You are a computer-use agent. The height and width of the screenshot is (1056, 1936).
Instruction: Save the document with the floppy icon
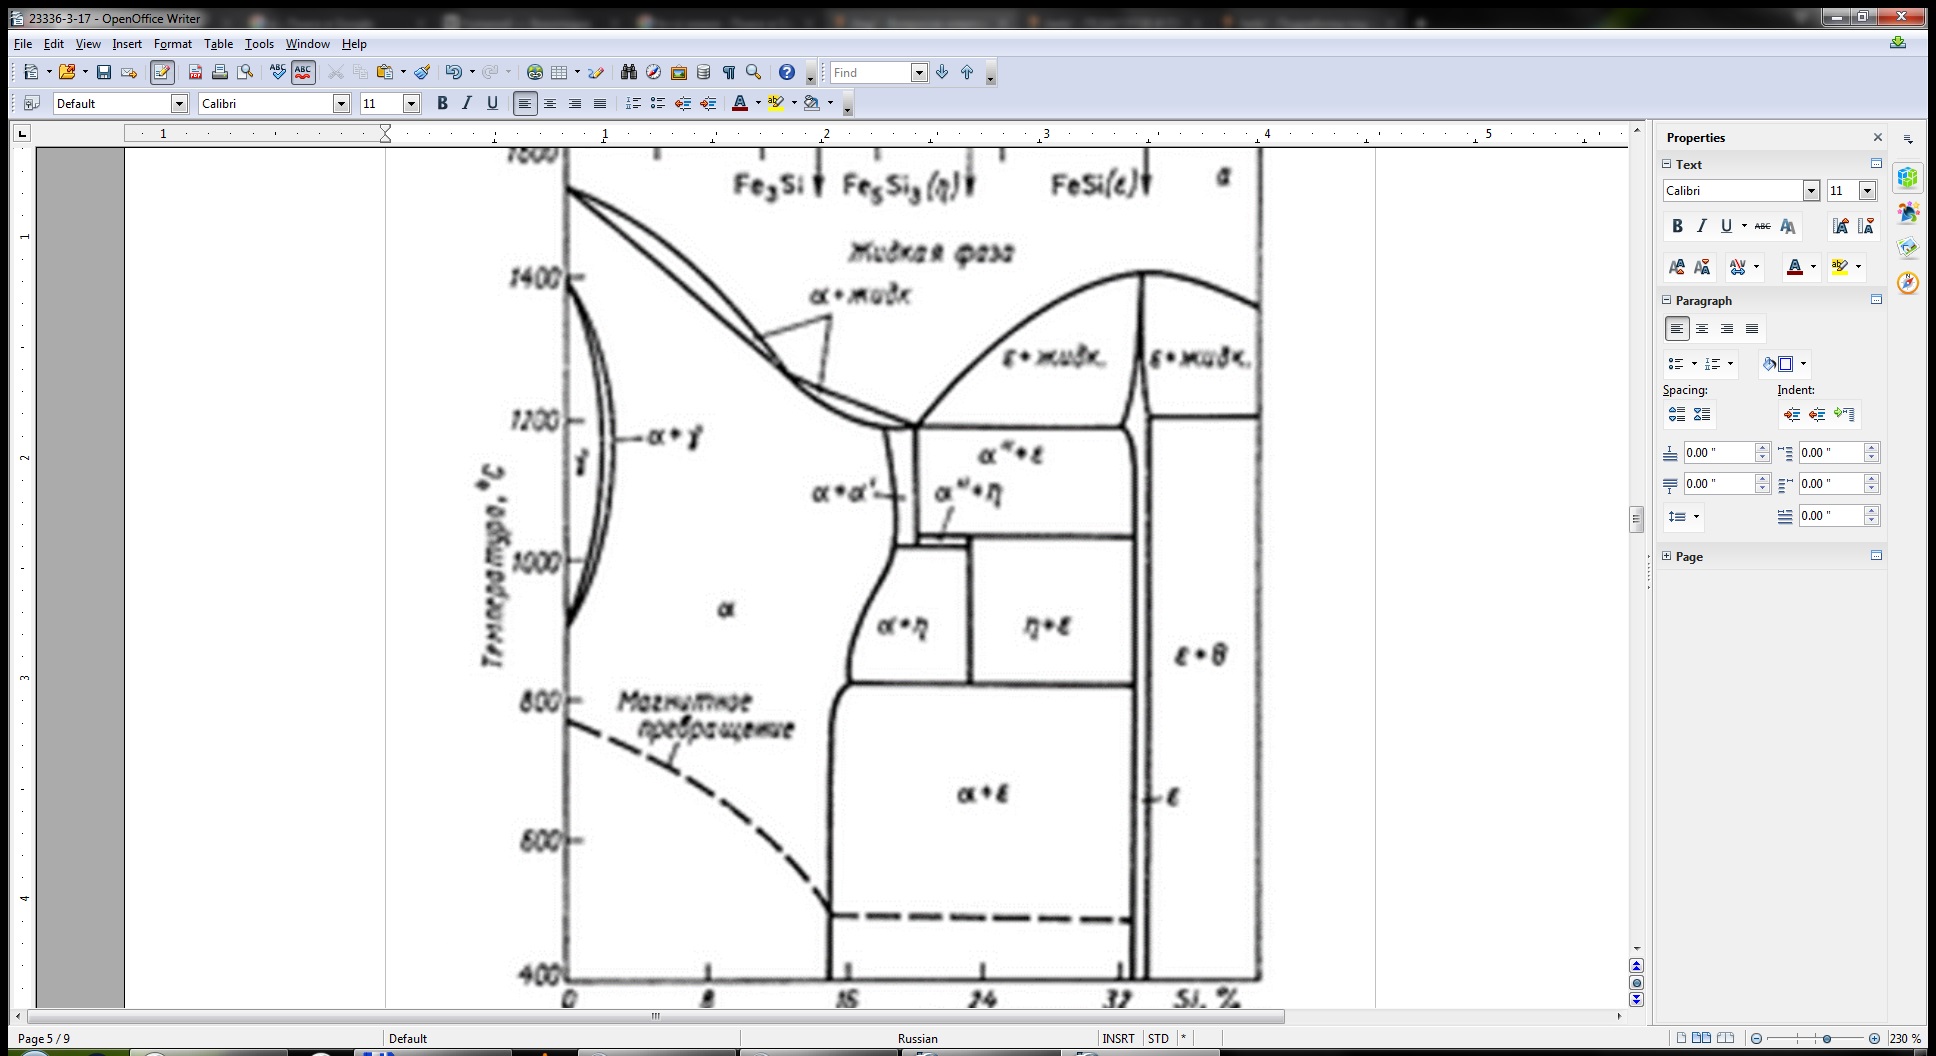tap(104, 72)
